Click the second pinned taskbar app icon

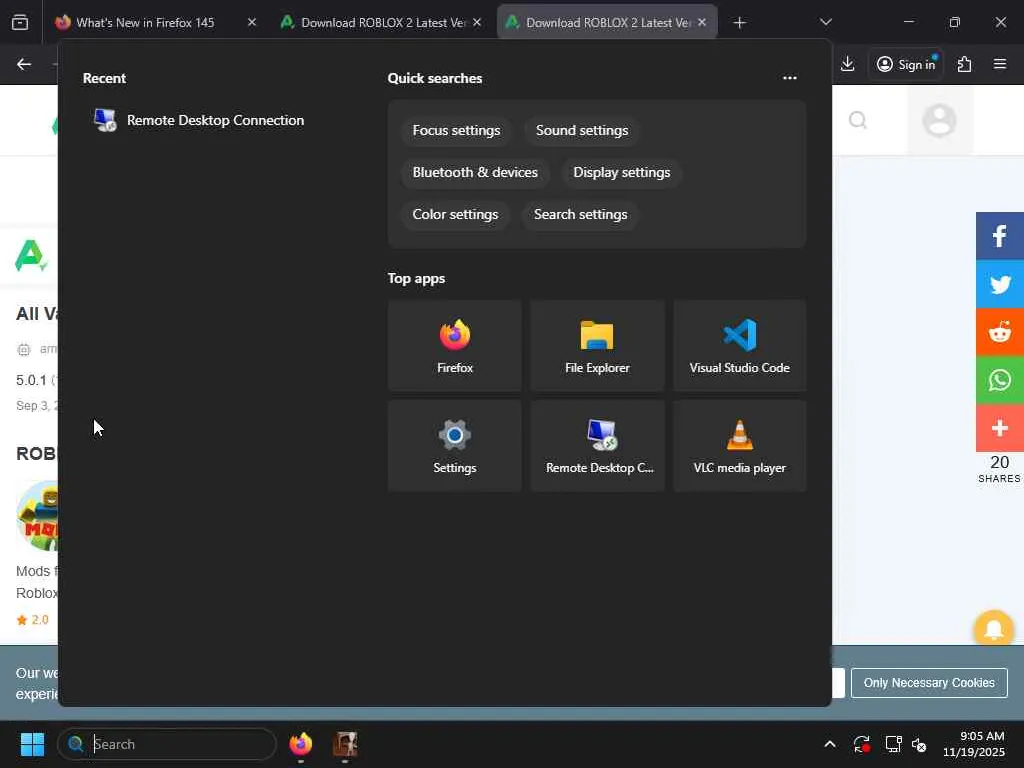pyautogui.click(x=345, y=744)
